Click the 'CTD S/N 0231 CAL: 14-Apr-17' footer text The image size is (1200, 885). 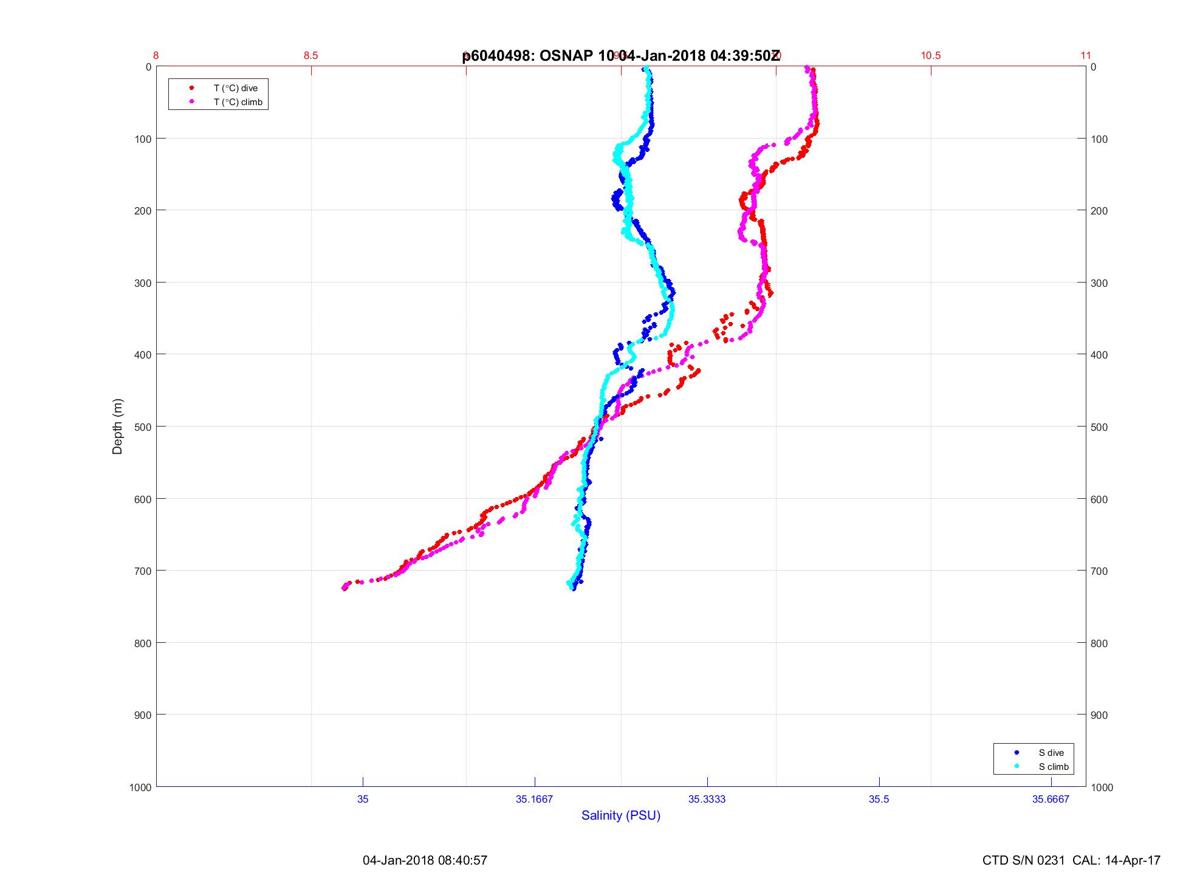coord(1072,860)
